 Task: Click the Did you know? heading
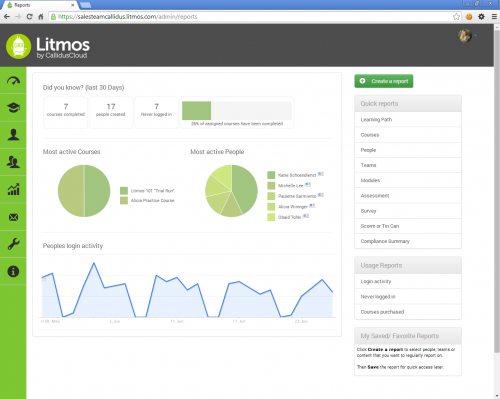83,88
